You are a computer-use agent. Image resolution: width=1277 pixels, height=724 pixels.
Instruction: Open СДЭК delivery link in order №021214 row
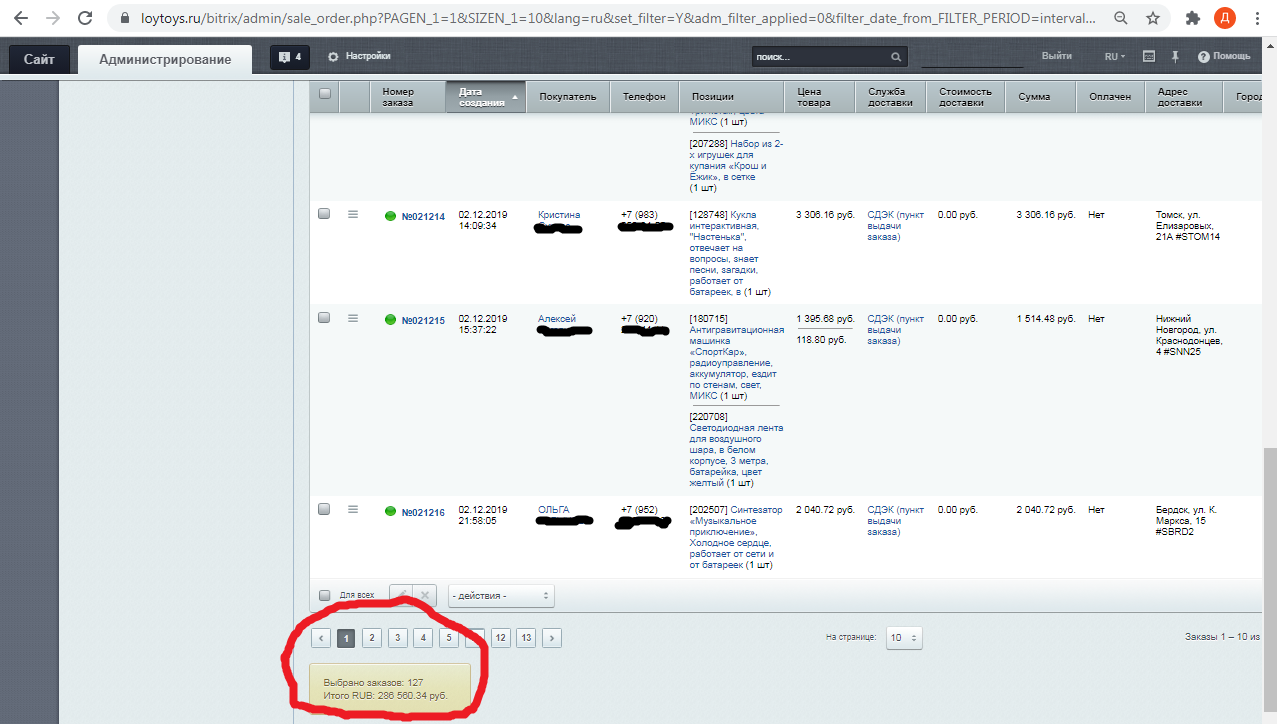897,226
